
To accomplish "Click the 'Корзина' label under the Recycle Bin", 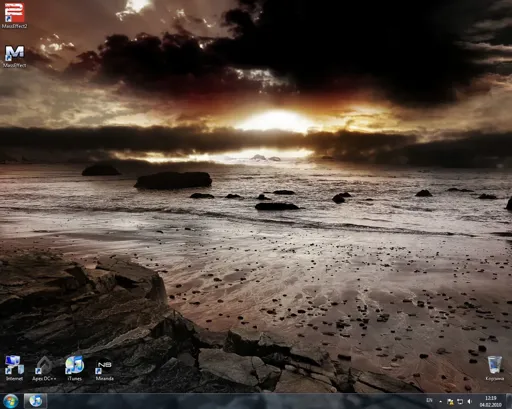I will point(495,379).
